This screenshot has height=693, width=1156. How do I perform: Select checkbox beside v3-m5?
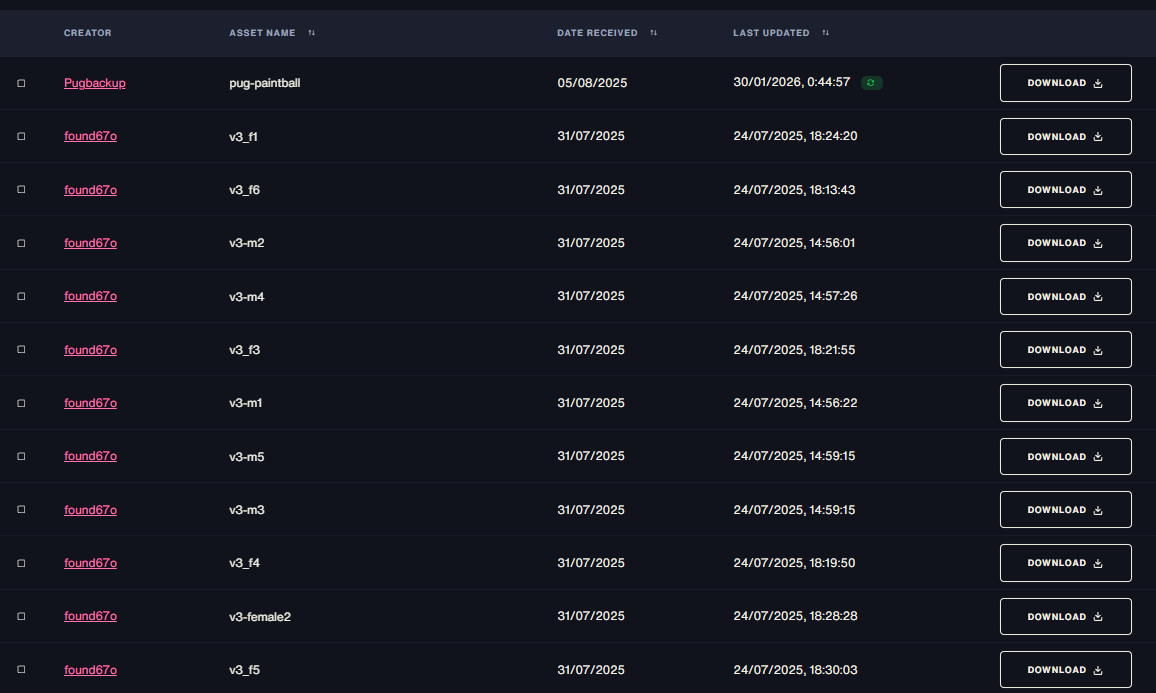(21, 456)
